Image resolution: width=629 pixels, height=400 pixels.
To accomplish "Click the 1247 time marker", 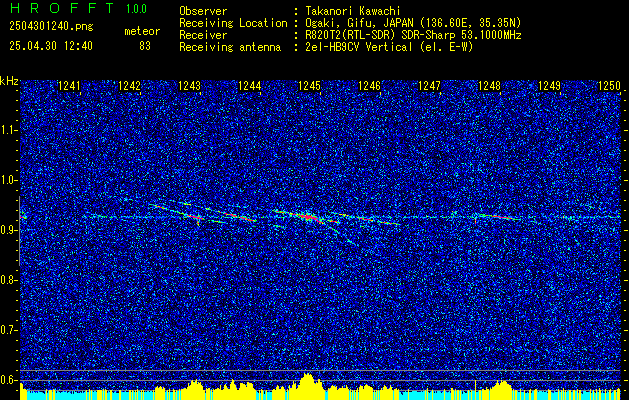I will tap(429, 86).
